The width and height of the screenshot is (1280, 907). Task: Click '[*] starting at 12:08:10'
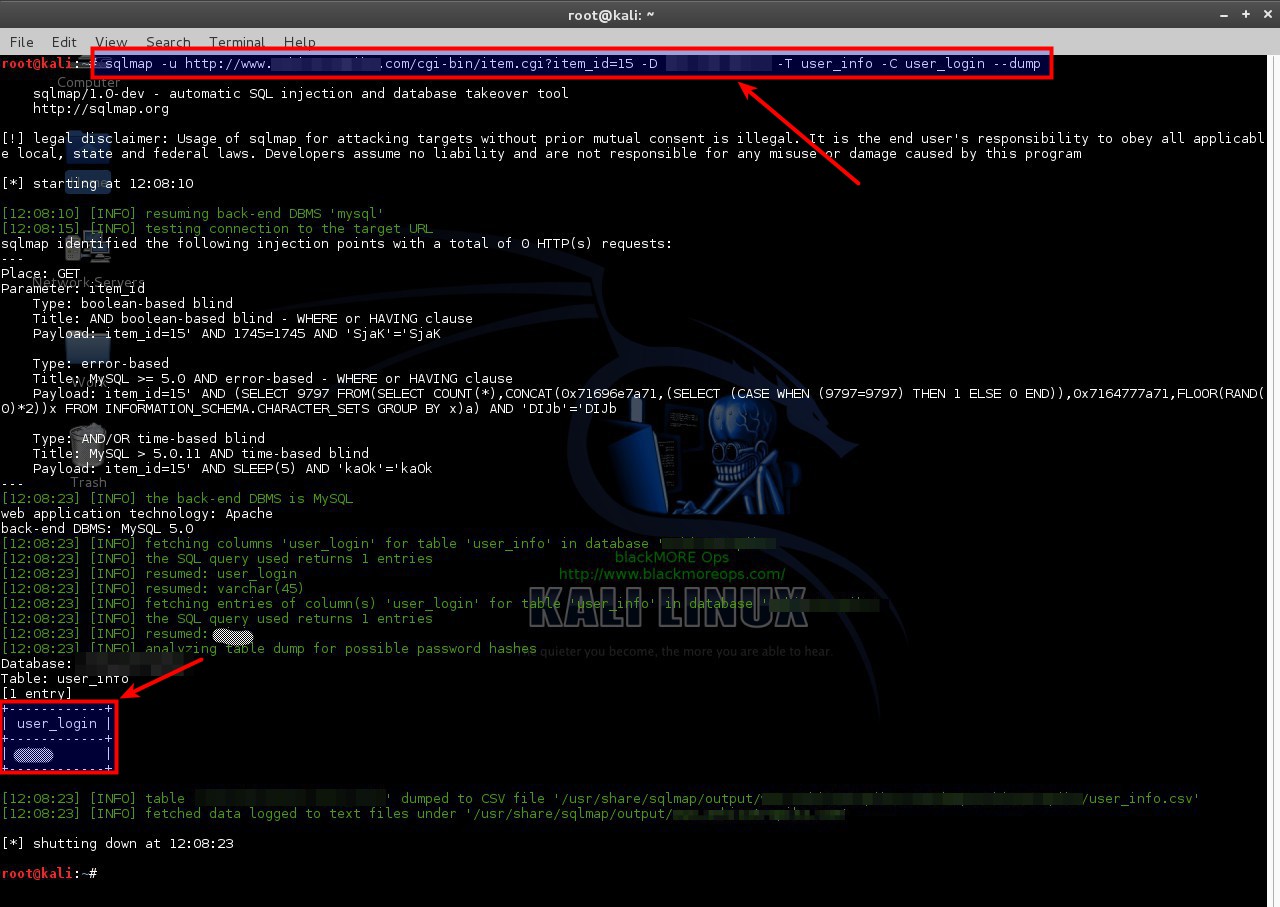point(97,184)
